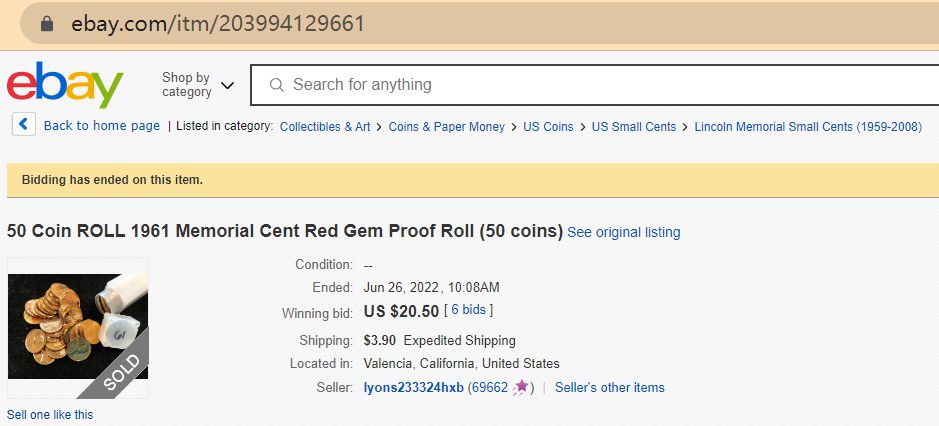Viewport: 939px width, 426px height.
Task: Open the Back to home page link
Action: (x=101, y=126)
